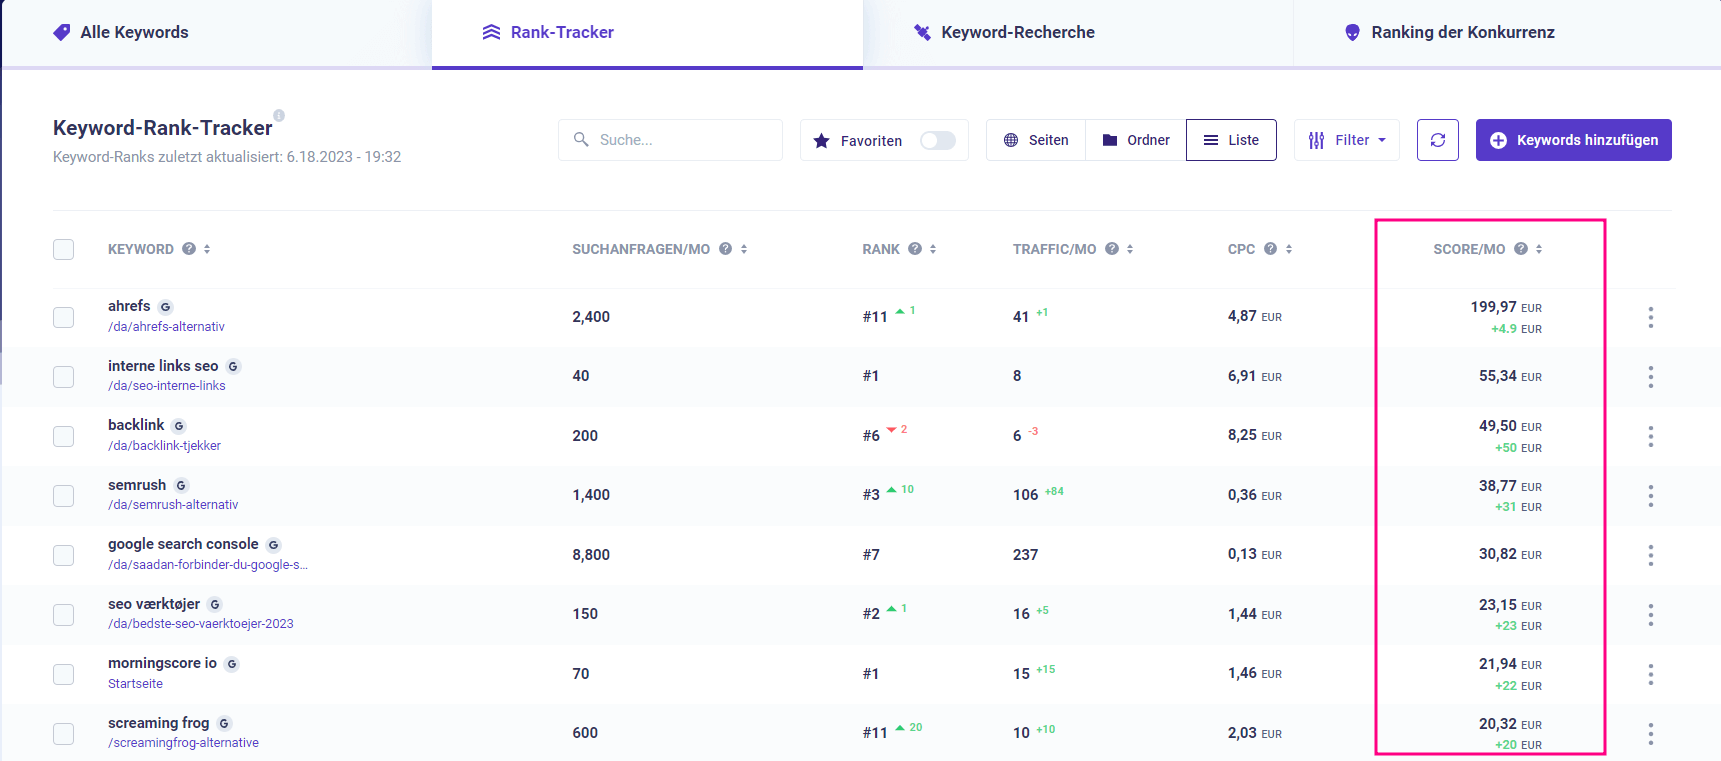Check the semrush row checkbox
This screenshot has height=761, width=1721.
click(x=63, y=495)
